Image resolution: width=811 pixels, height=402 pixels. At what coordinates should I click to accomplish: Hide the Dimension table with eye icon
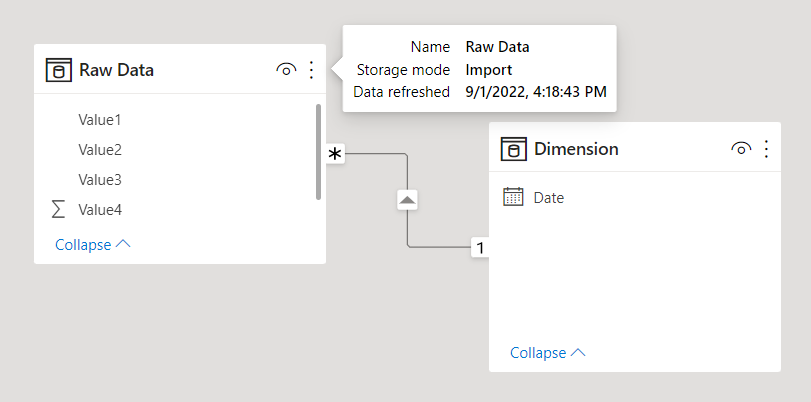tap(741, 149)
